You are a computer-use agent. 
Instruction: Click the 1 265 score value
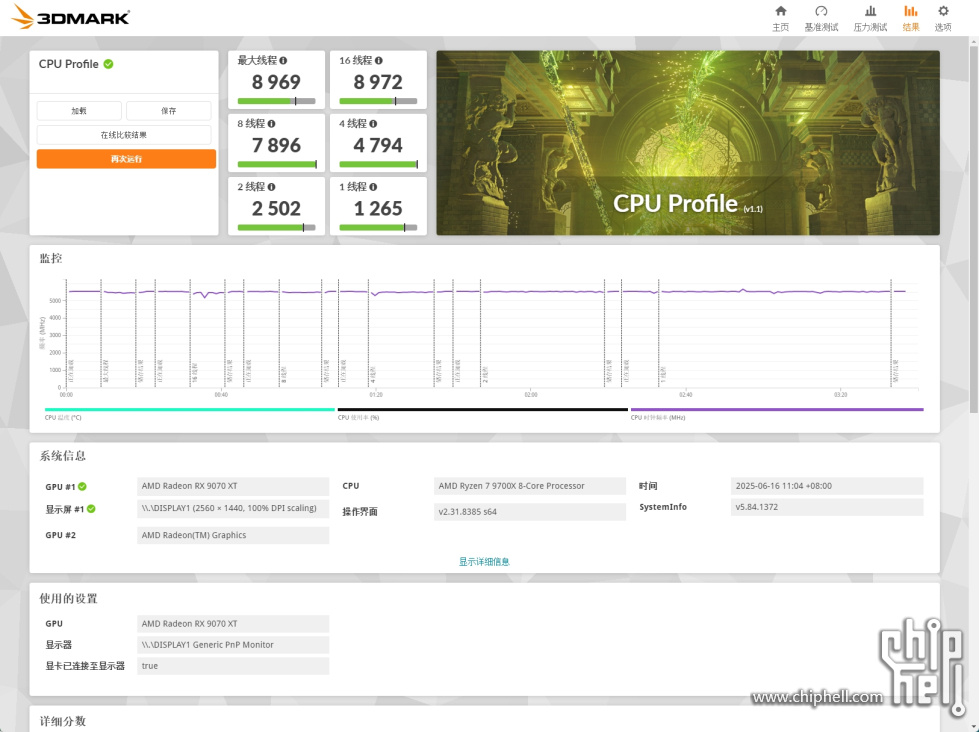(378, 208)
